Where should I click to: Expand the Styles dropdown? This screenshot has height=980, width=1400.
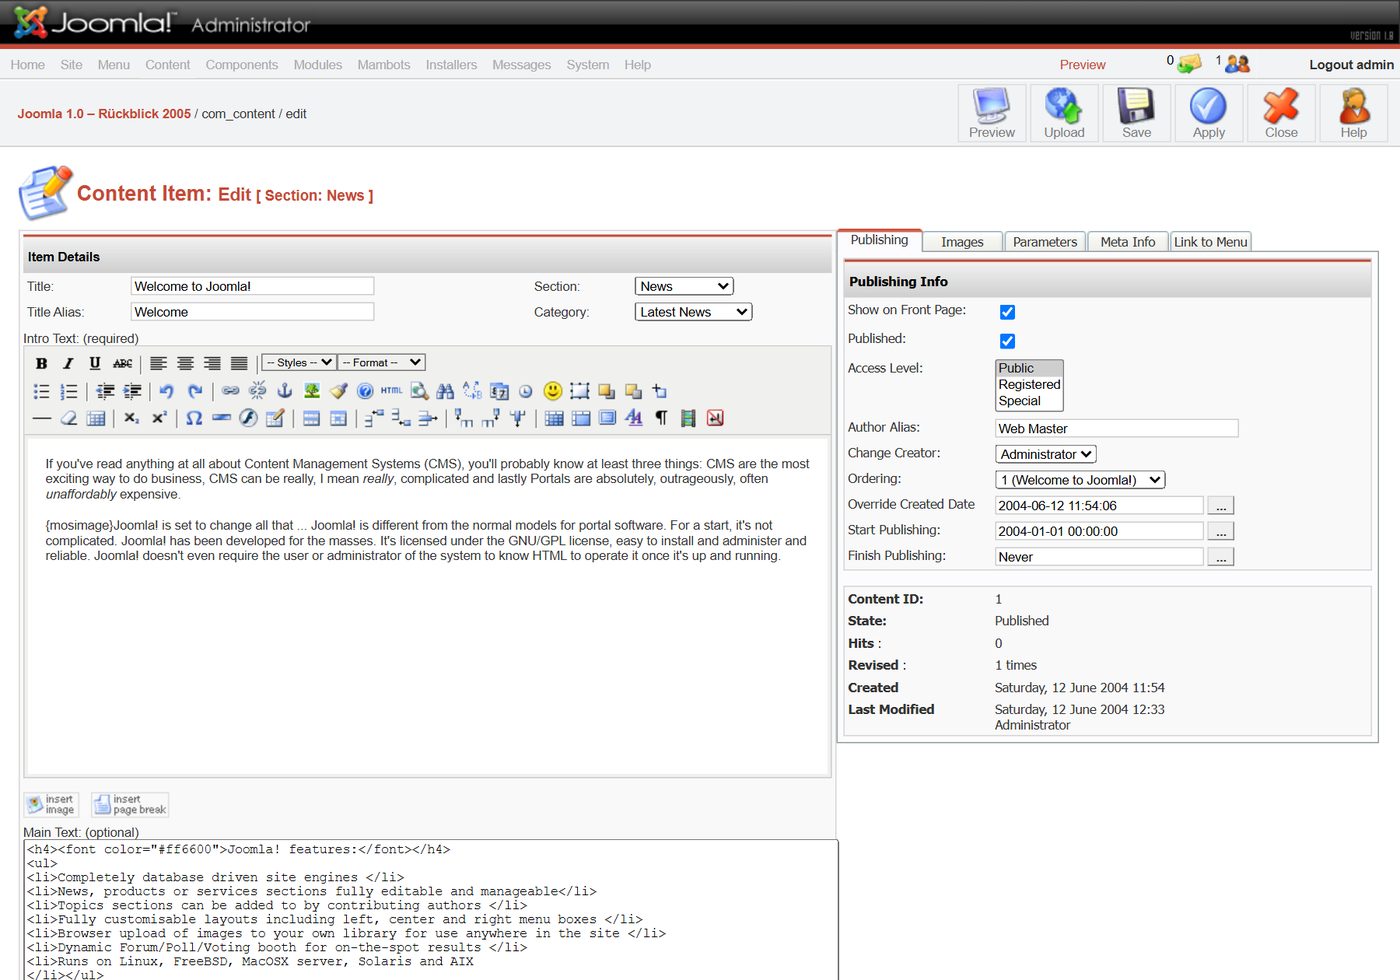click(298, 363)
